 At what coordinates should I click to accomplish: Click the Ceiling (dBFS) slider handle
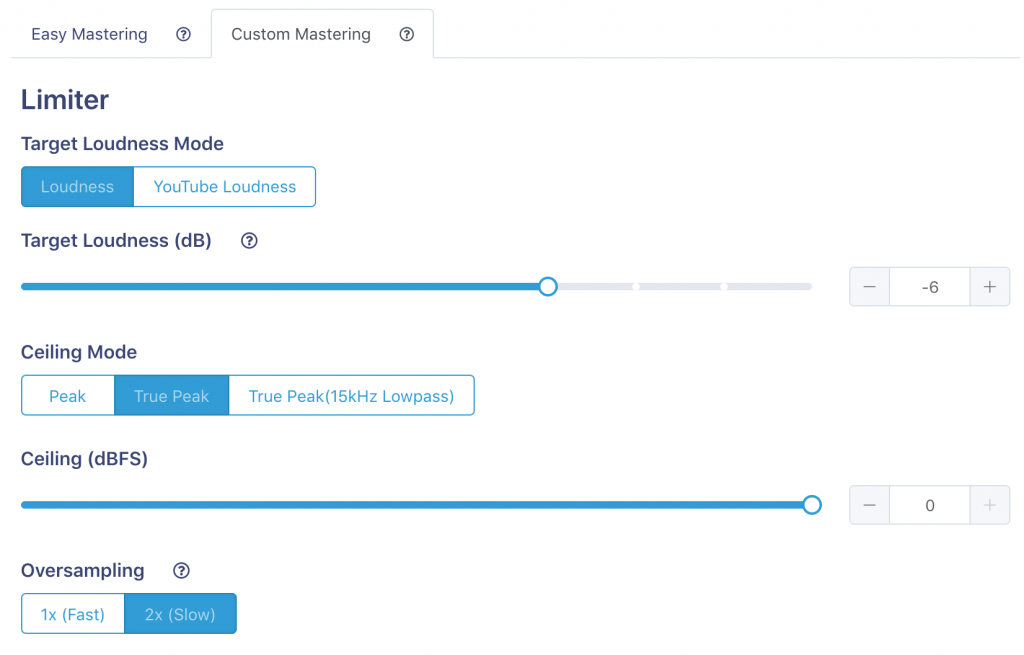coord(812,505)
